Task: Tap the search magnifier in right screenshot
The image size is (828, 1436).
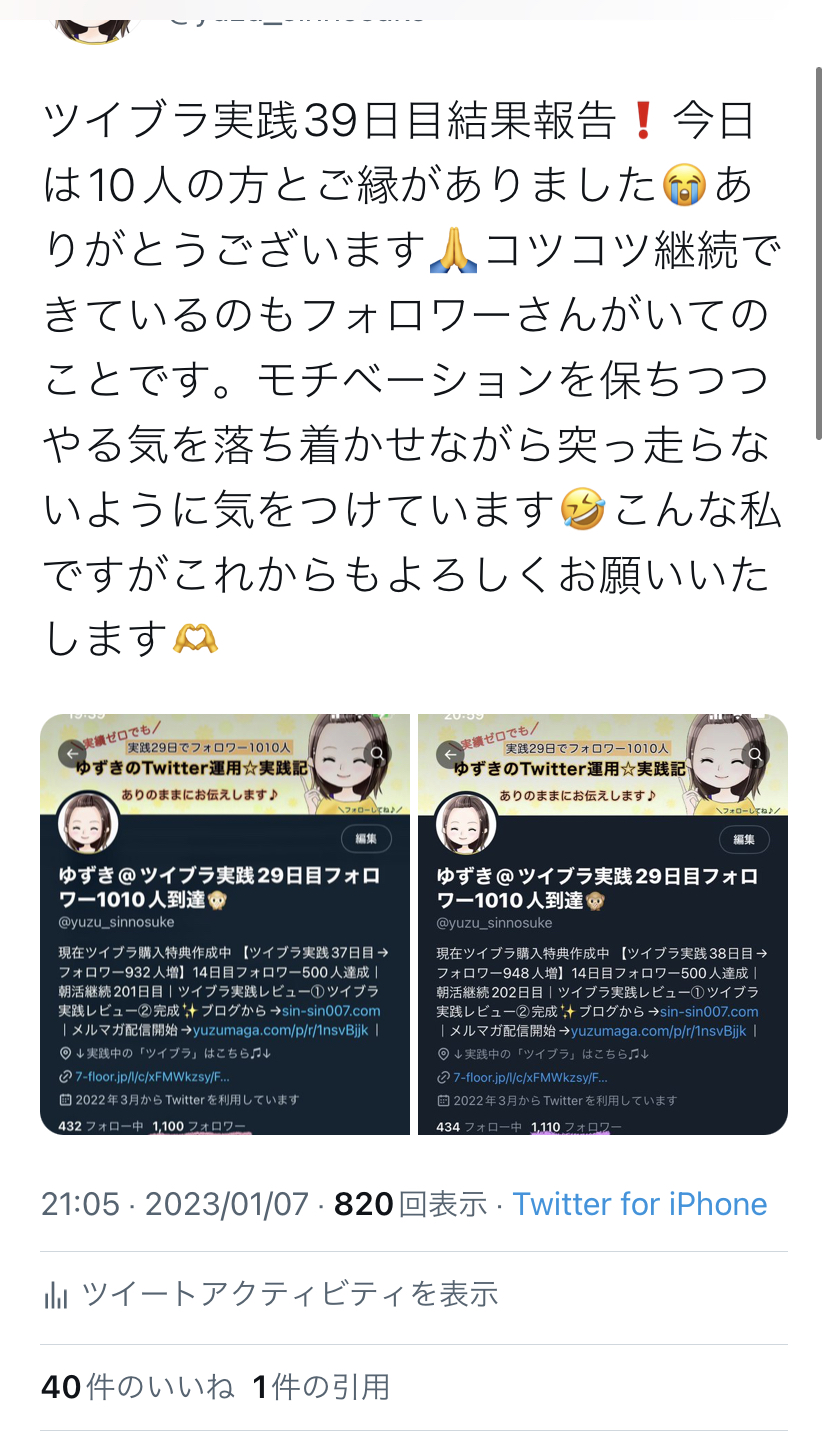Action: click(756, 754)
